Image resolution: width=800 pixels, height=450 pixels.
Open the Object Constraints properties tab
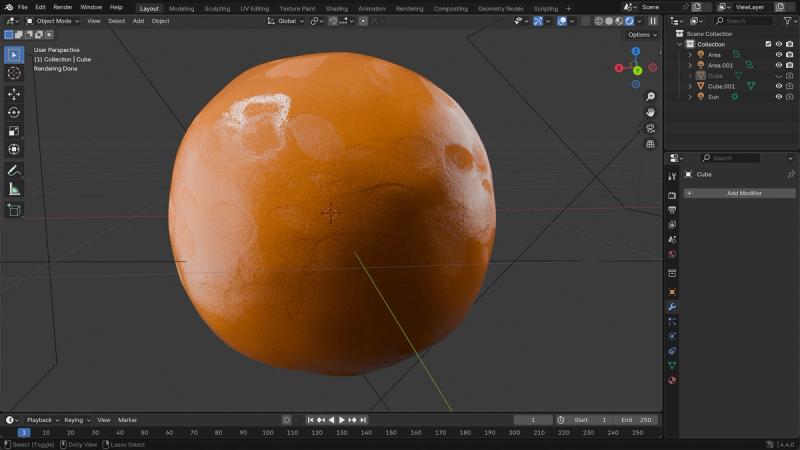point(672,351)
